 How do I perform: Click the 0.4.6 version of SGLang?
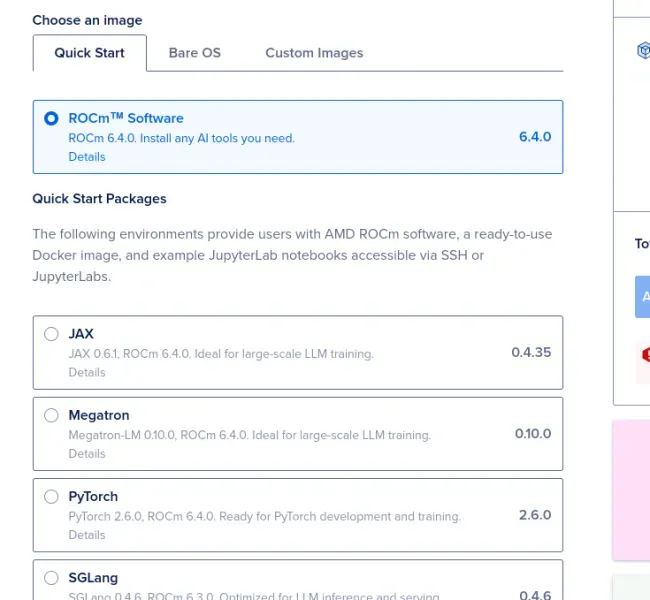(x=535, y=595)
